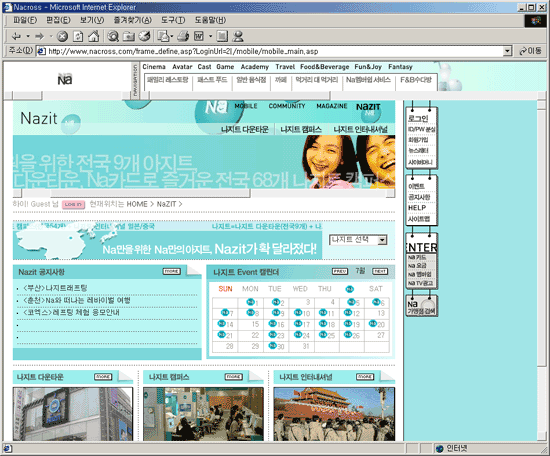The image size is (550, 456).
Task: Open the 즐겨찾기(A) menu
Action: click(x=133, y=20)
